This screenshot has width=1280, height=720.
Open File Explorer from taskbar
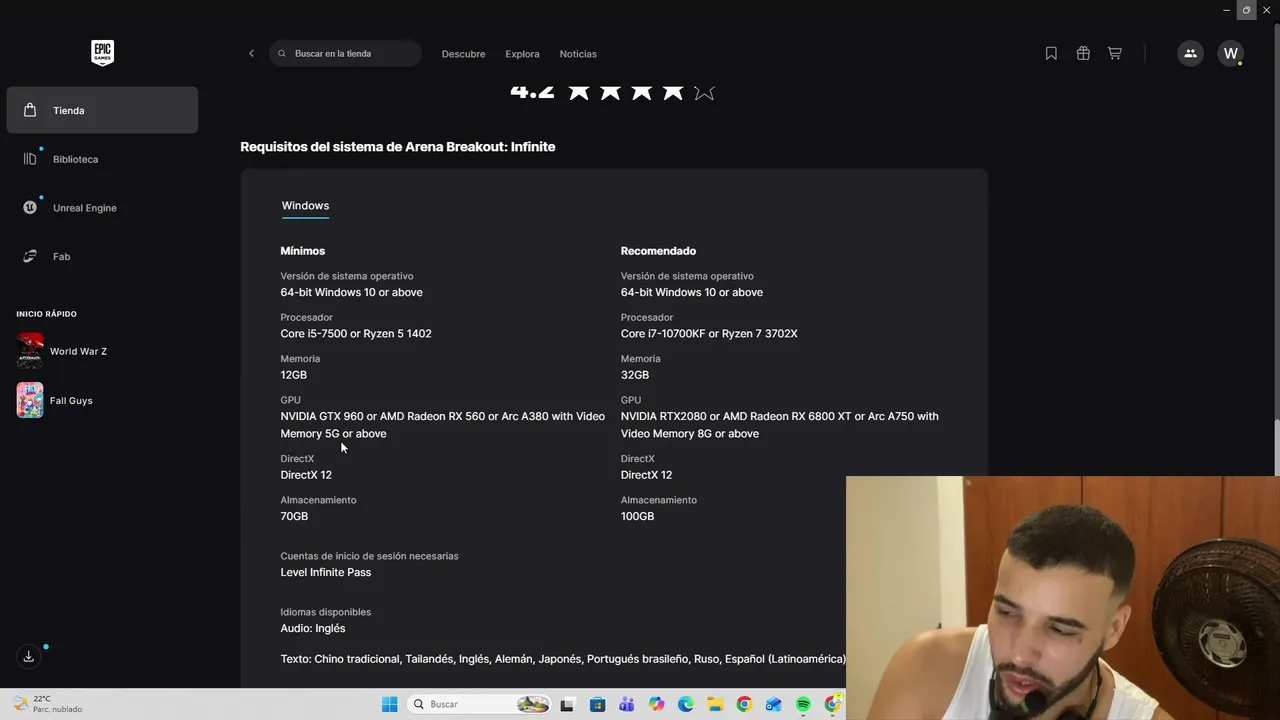click(715, 704)
